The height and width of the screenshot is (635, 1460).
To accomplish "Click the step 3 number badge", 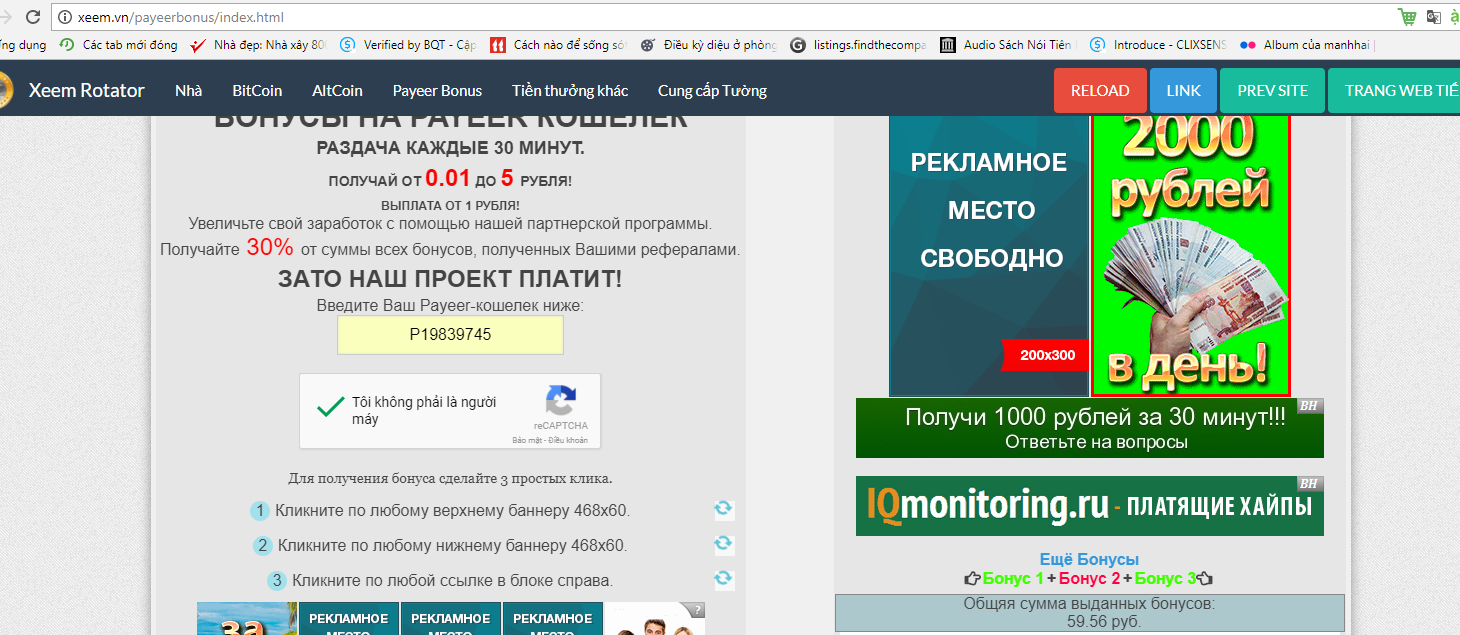I will pyautogui.click(x=277, y=581).
